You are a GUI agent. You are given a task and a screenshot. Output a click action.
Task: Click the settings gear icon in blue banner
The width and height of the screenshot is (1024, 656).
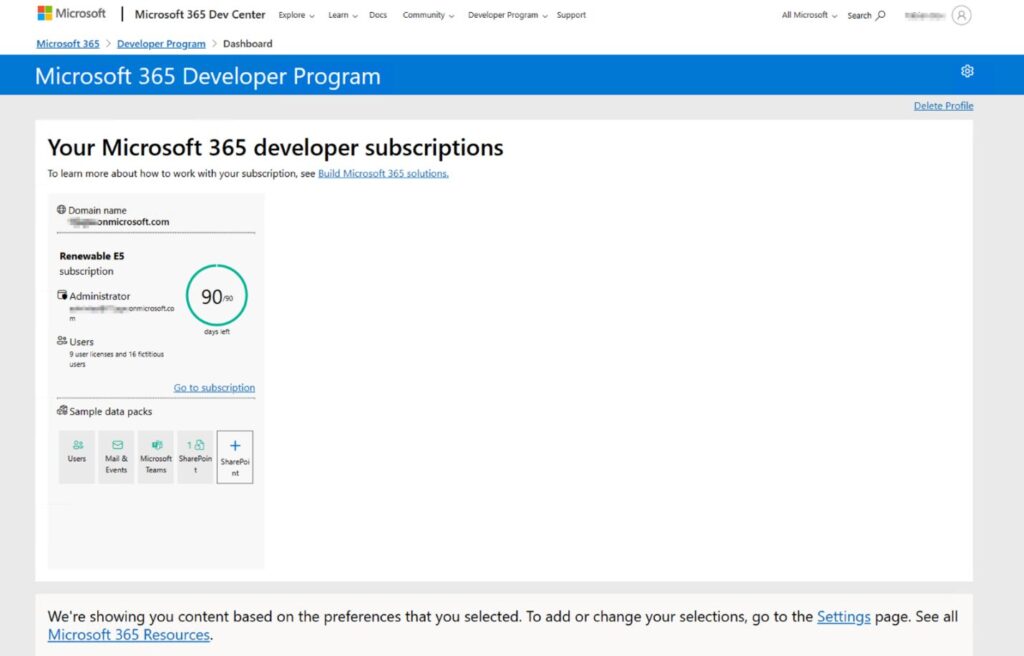pyautogui.click(x=966, y=71)
